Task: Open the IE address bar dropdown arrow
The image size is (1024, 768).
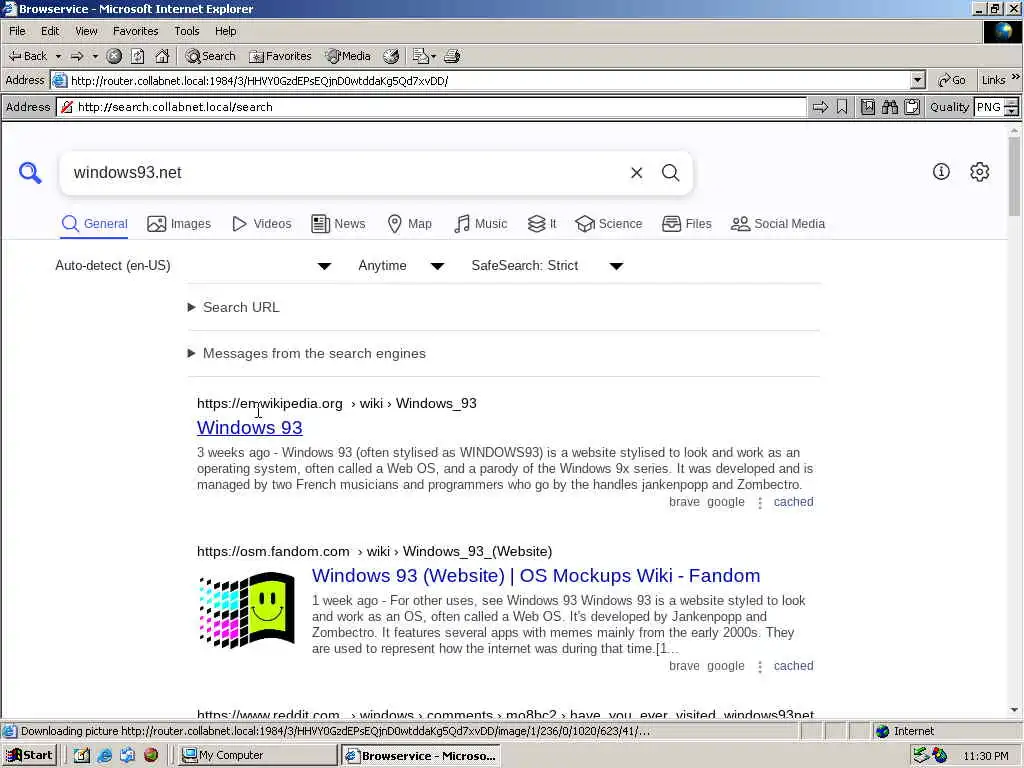Action: point(918,80)
